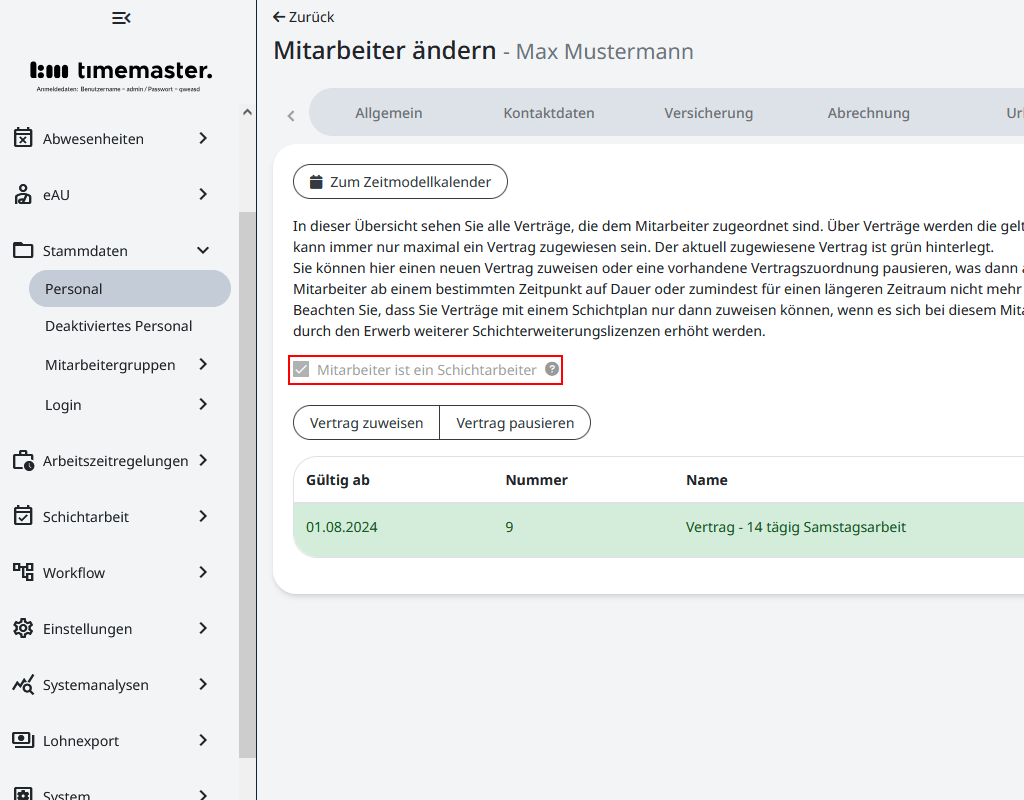Collapse the Stammdaten section
This screenshot has height=800, width=1024.
[x=204, y=250]
